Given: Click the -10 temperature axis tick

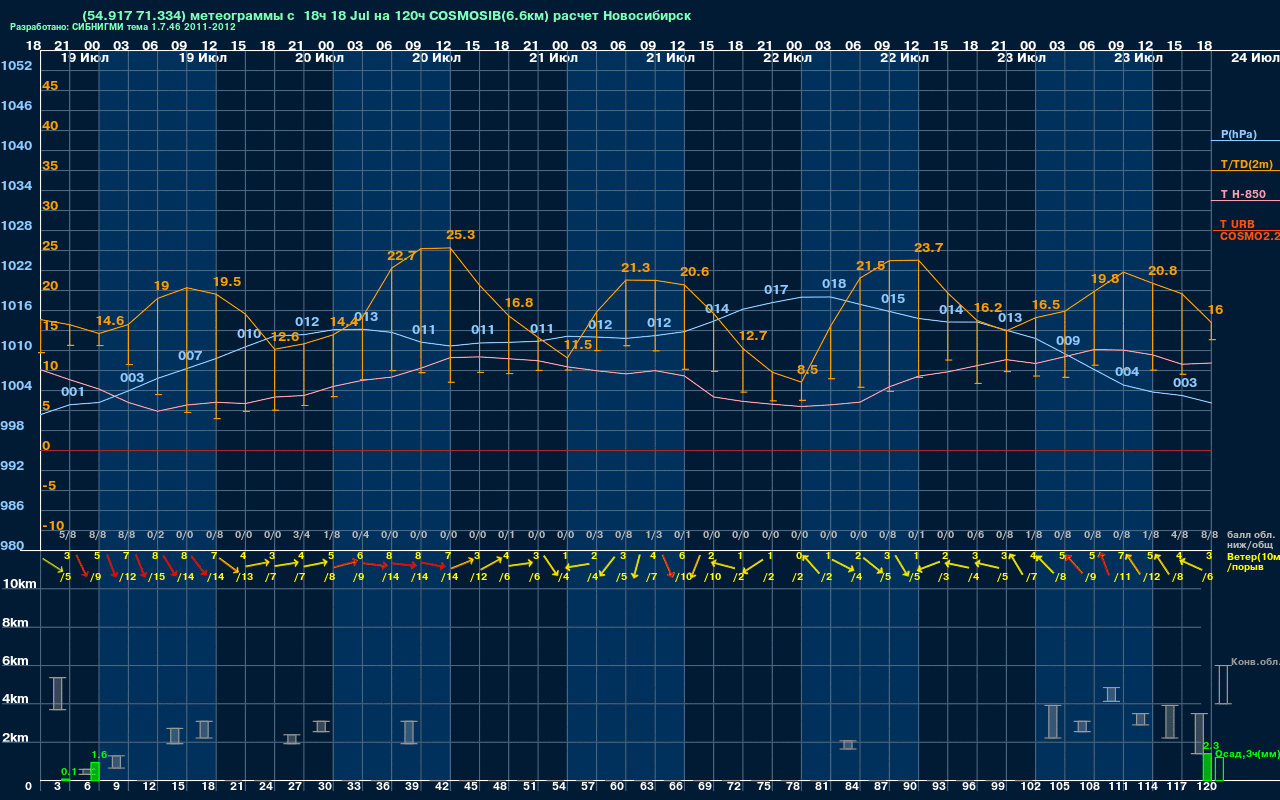Looking at the screenshot, I should (x=53, y=526).
